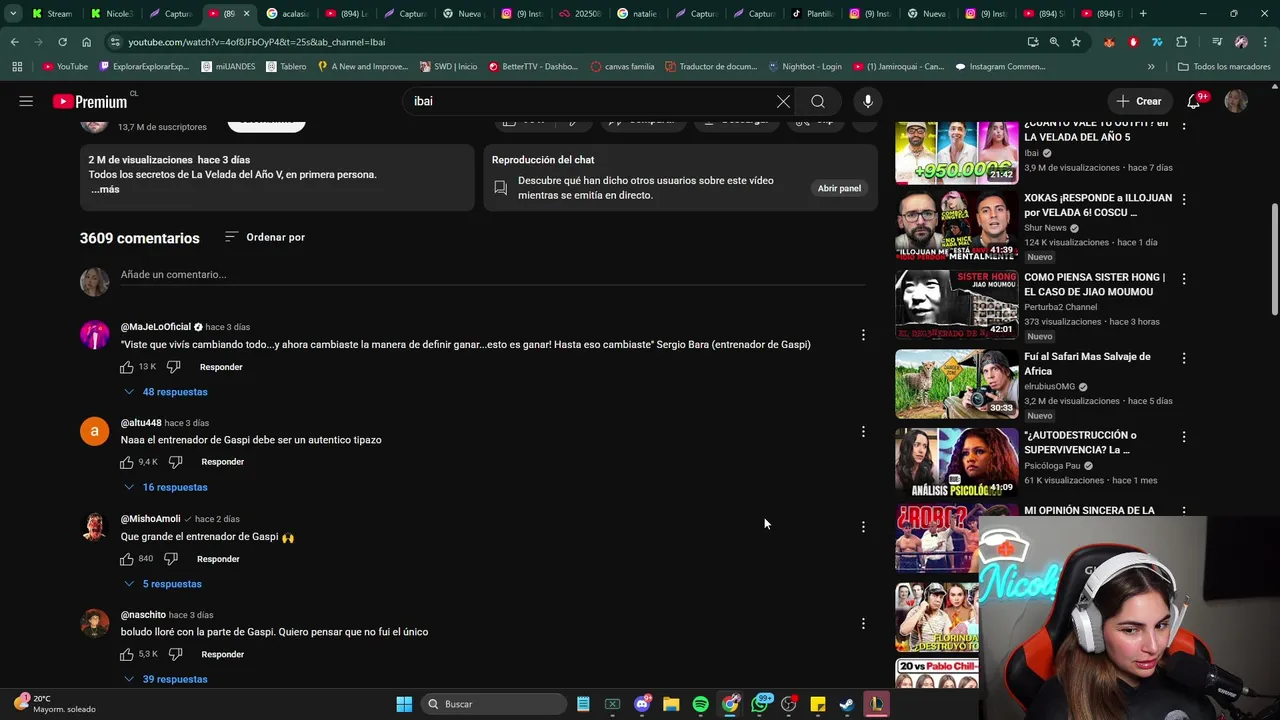Open the account avatar menu
Image resolution: width=1280 pixels, height=720 pixels.
pyautogui.click(x=1236, y=101)
